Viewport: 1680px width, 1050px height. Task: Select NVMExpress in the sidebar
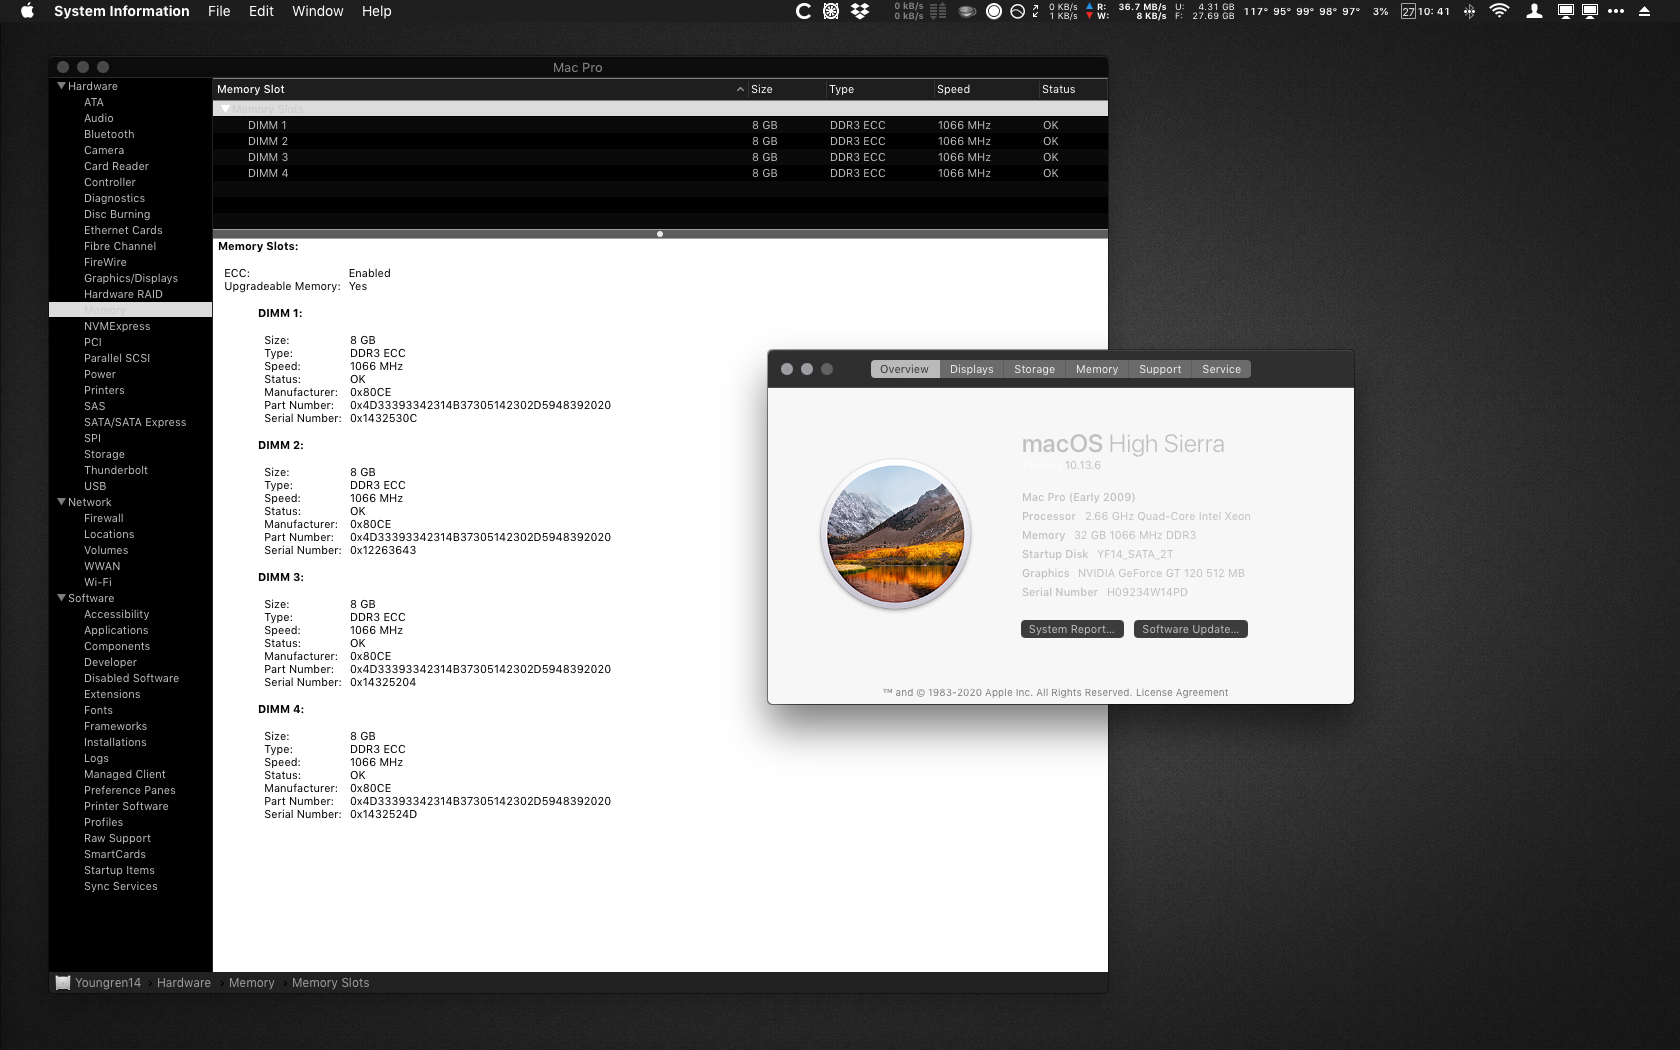117,326
